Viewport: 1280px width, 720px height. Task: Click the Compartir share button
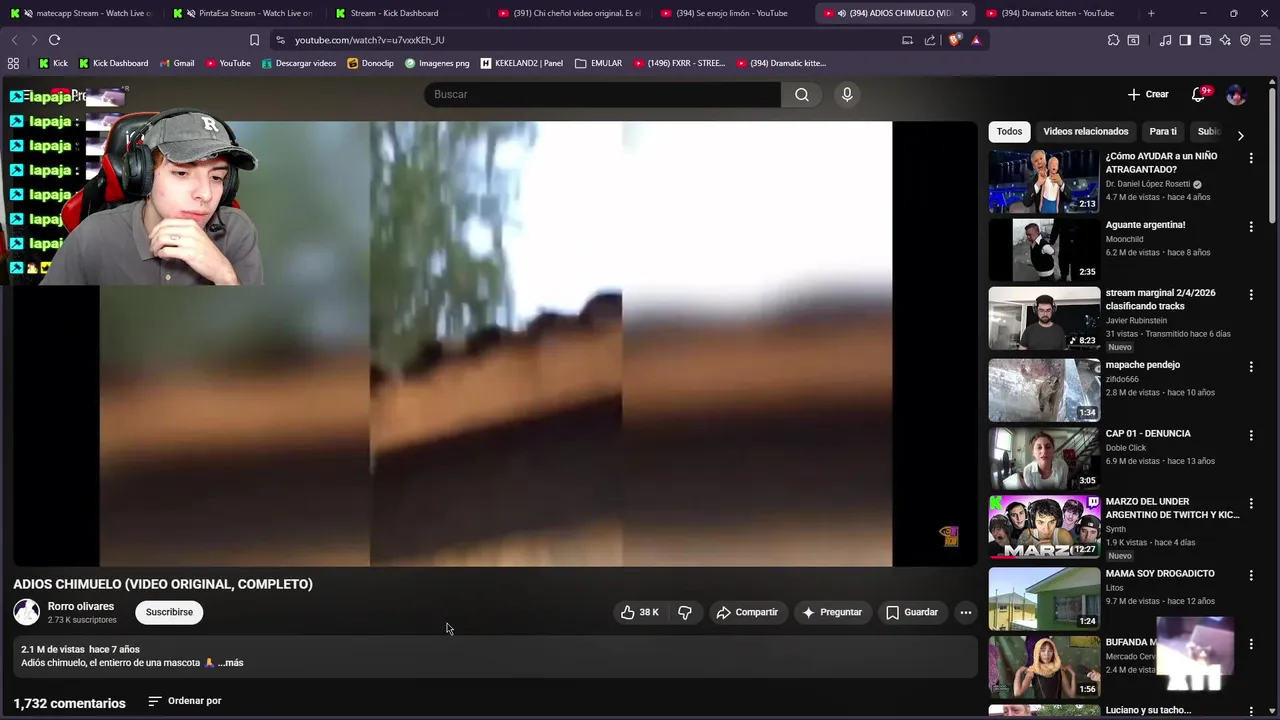[747, 612]
